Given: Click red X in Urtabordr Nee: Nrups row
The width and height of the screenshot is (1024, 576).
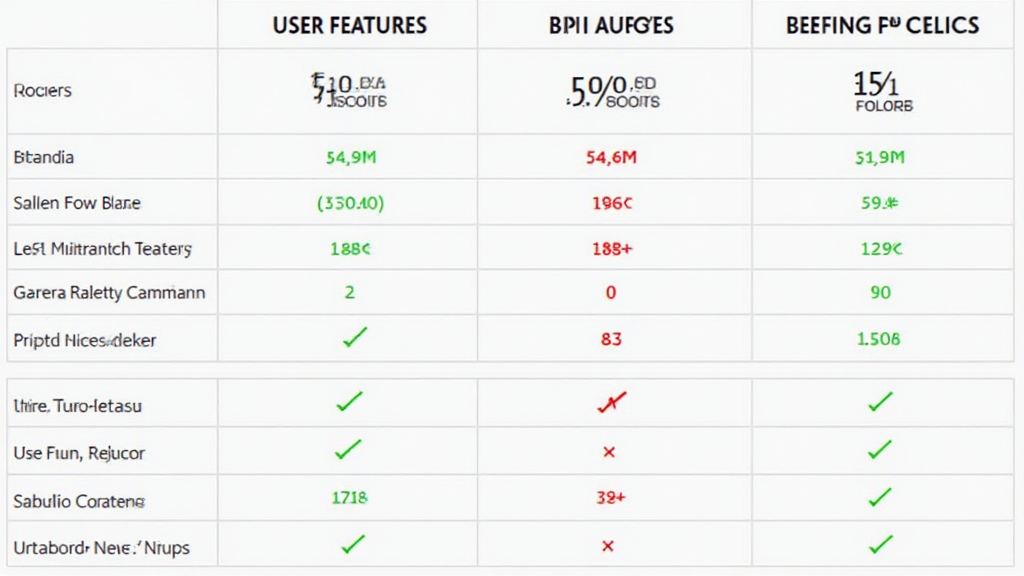Looking at the screenshot, I should (609, 546).
